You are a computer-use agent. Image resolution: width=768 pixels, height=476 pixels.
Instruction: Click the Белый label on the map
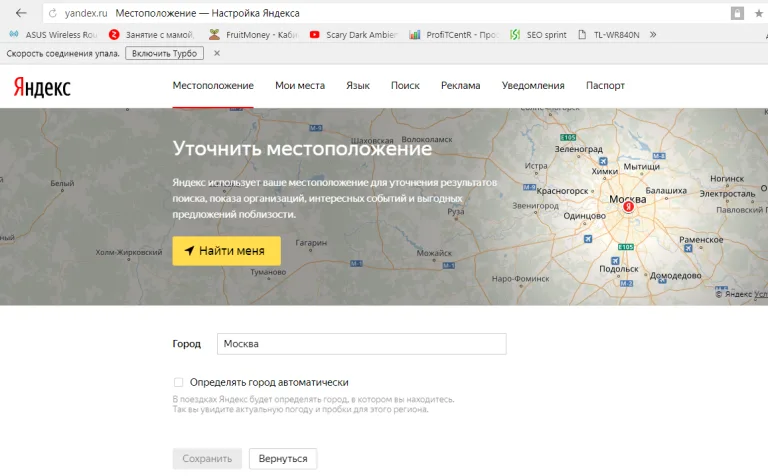(x=62, y=183)
